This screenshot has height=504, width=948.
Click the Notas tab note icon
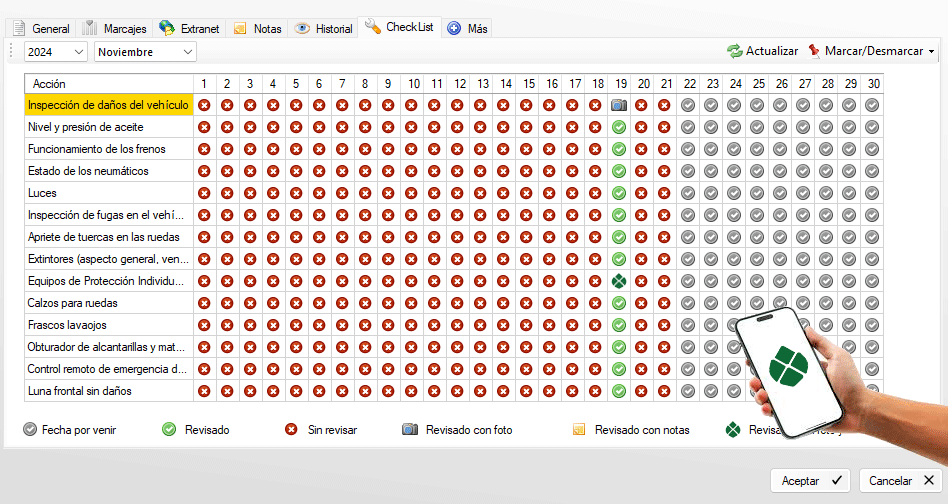pos(240,29)
